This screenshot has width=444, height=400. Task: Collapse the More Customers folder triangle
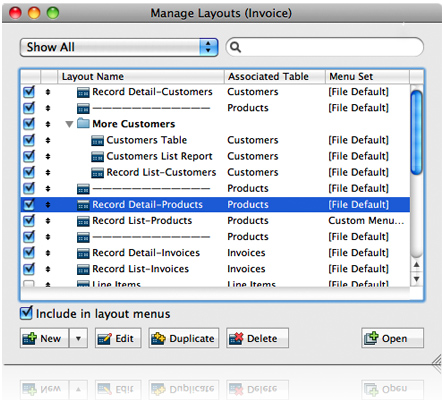click(69, 124)
